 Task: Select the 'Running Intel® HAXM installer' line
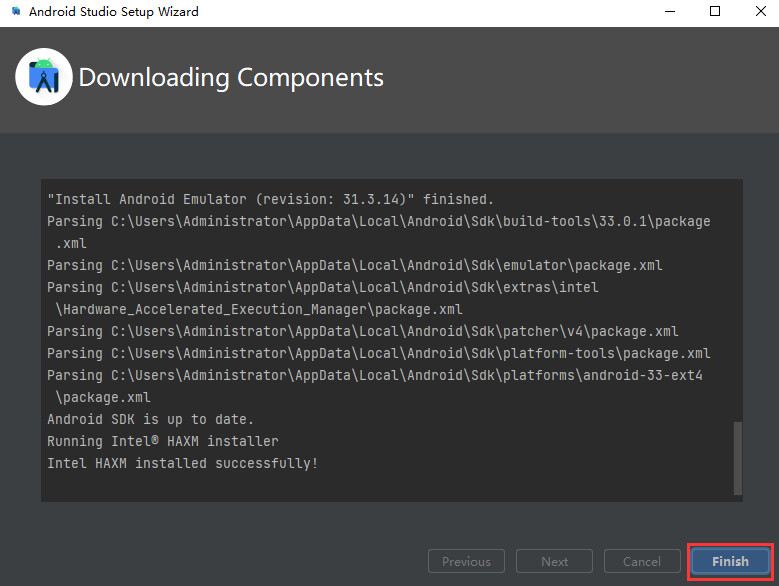point(163,441)
